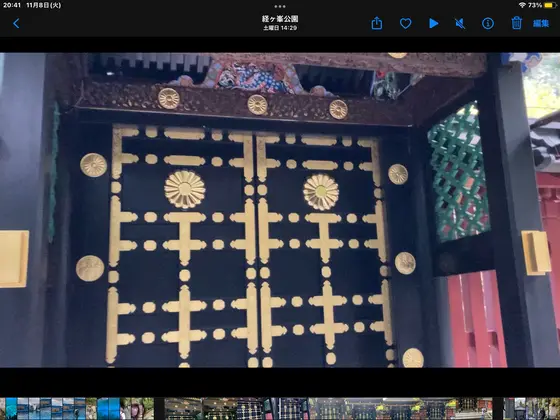Screen dimensions: 560x420
Task: Tap the three dots multitasking control
Action: coord(280,6)
